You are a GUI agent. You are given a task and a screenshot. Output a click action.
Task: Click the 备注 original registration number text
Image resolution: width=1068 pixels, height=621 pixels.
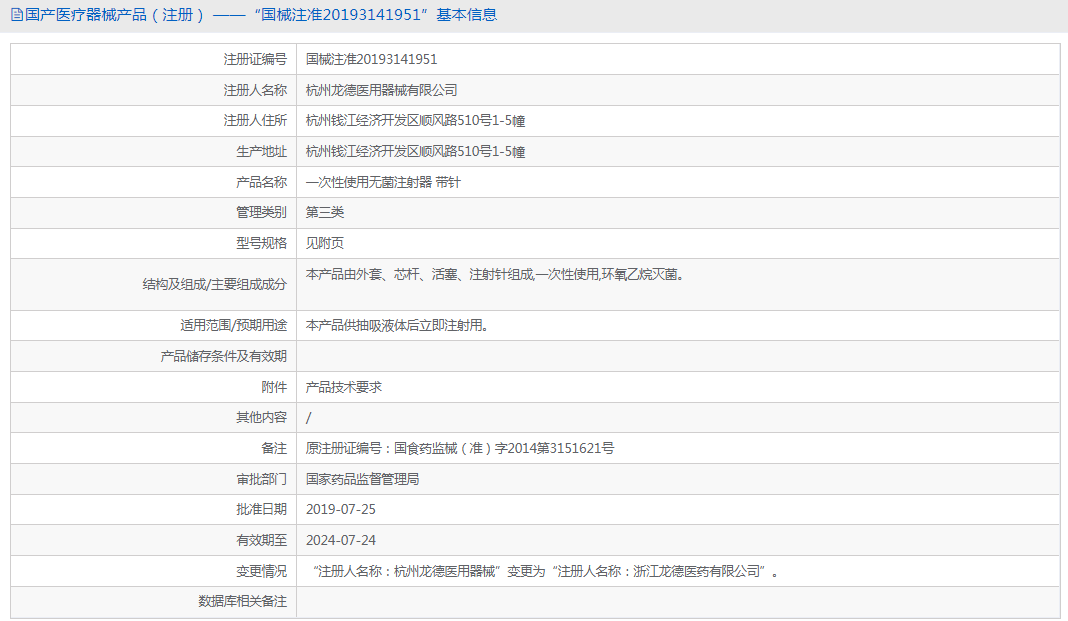tap(460, 448)
